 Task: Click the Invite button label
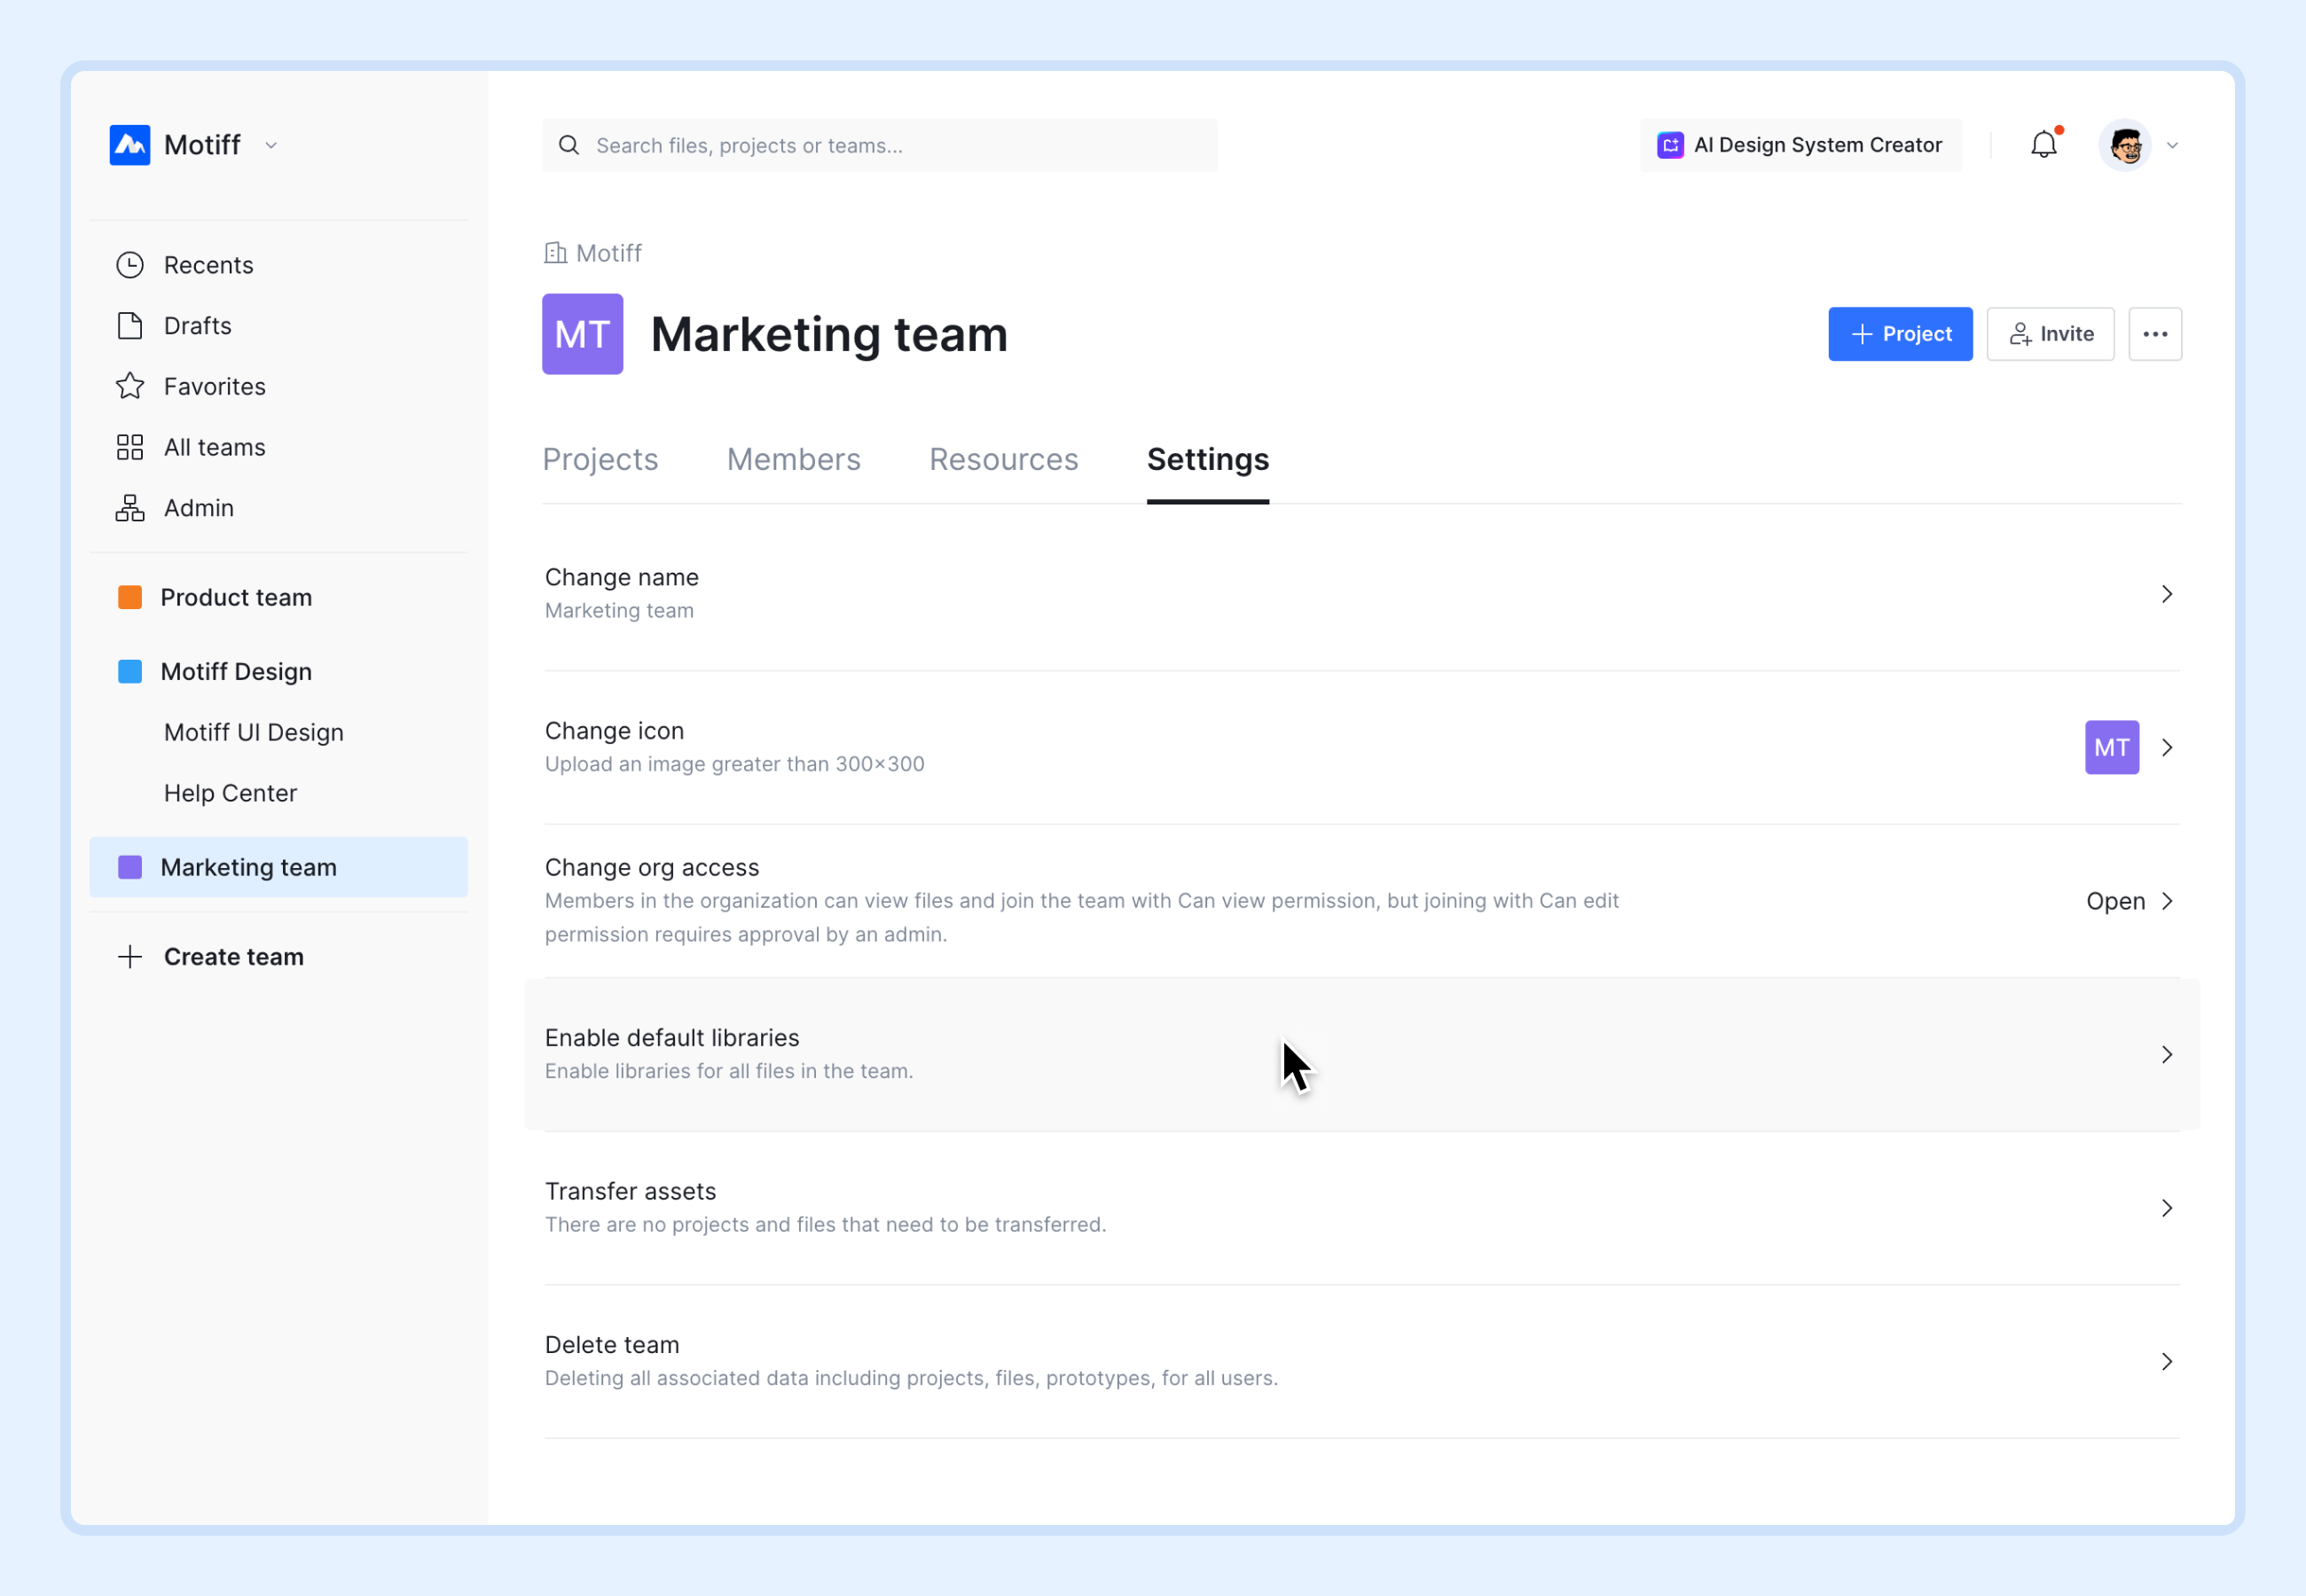coord(2067,334)
